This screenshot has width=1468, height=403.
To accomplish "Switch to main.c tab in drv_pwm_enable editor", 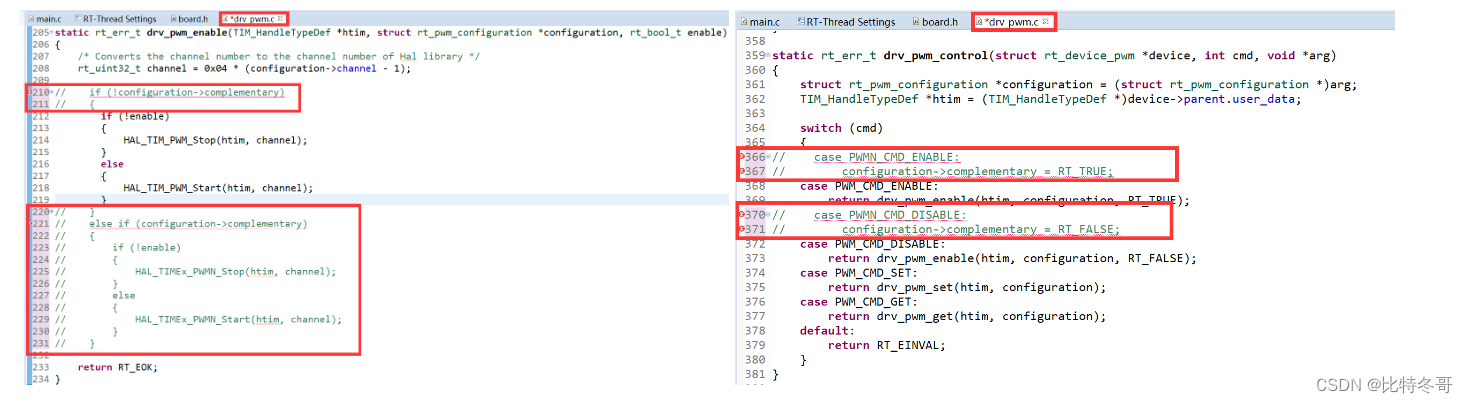I will coord(43,19).
